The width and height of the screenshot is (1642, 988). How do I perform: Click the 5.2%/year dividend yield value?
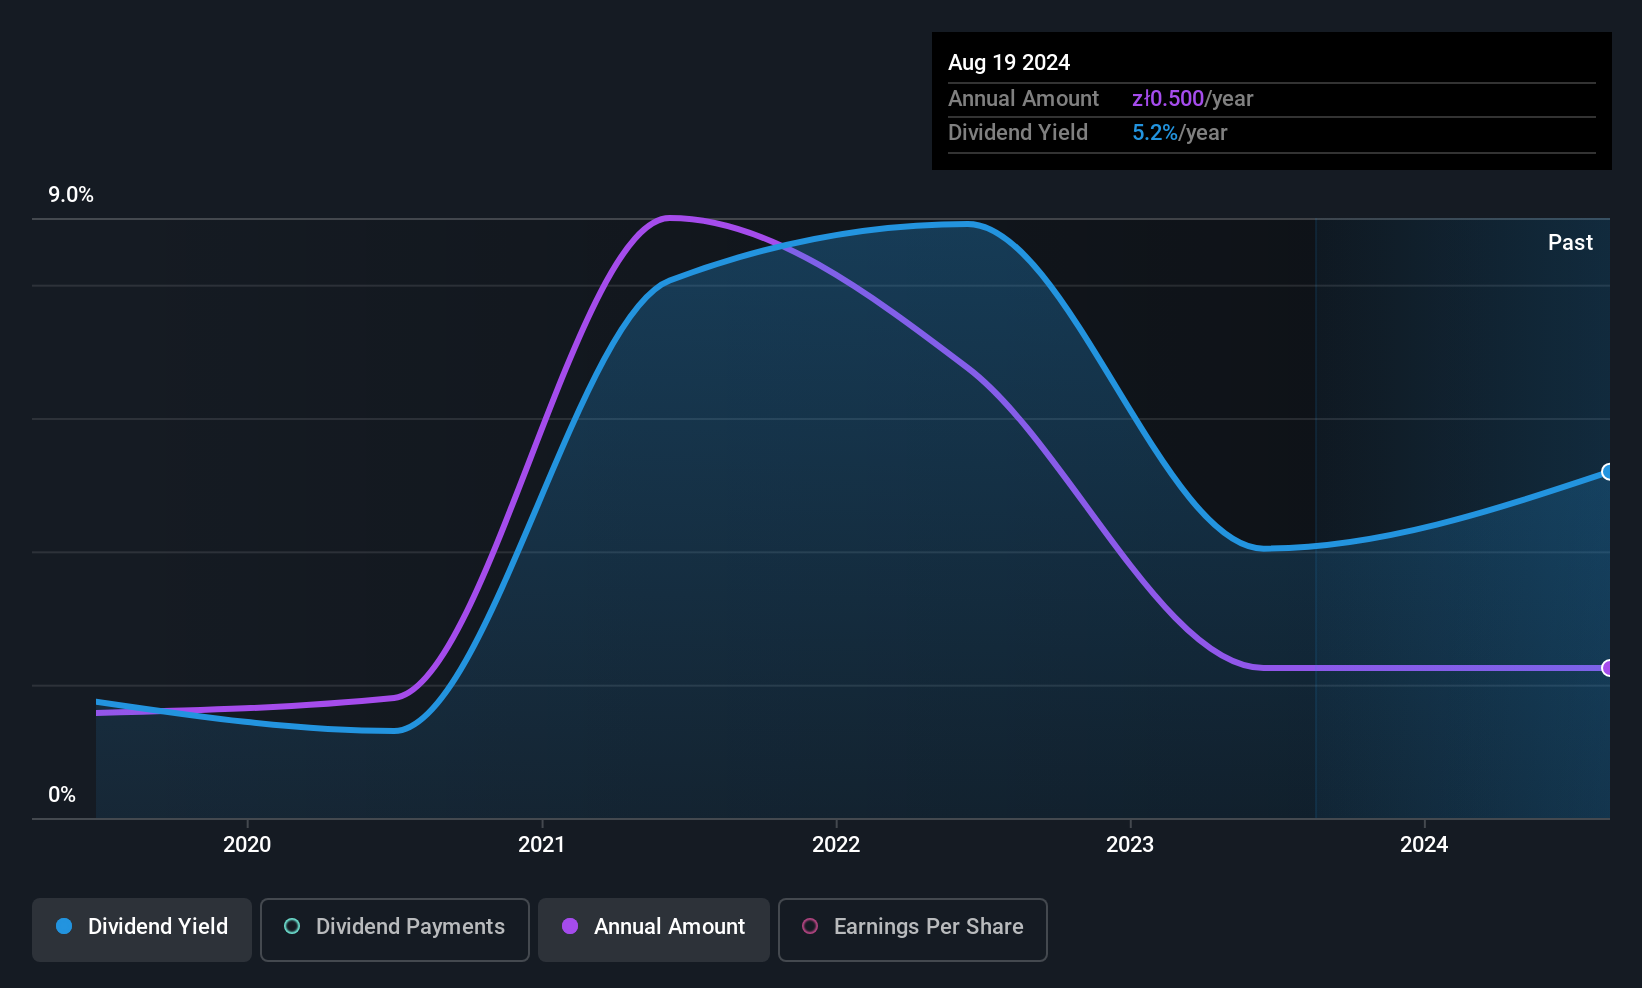[1179, 133]
